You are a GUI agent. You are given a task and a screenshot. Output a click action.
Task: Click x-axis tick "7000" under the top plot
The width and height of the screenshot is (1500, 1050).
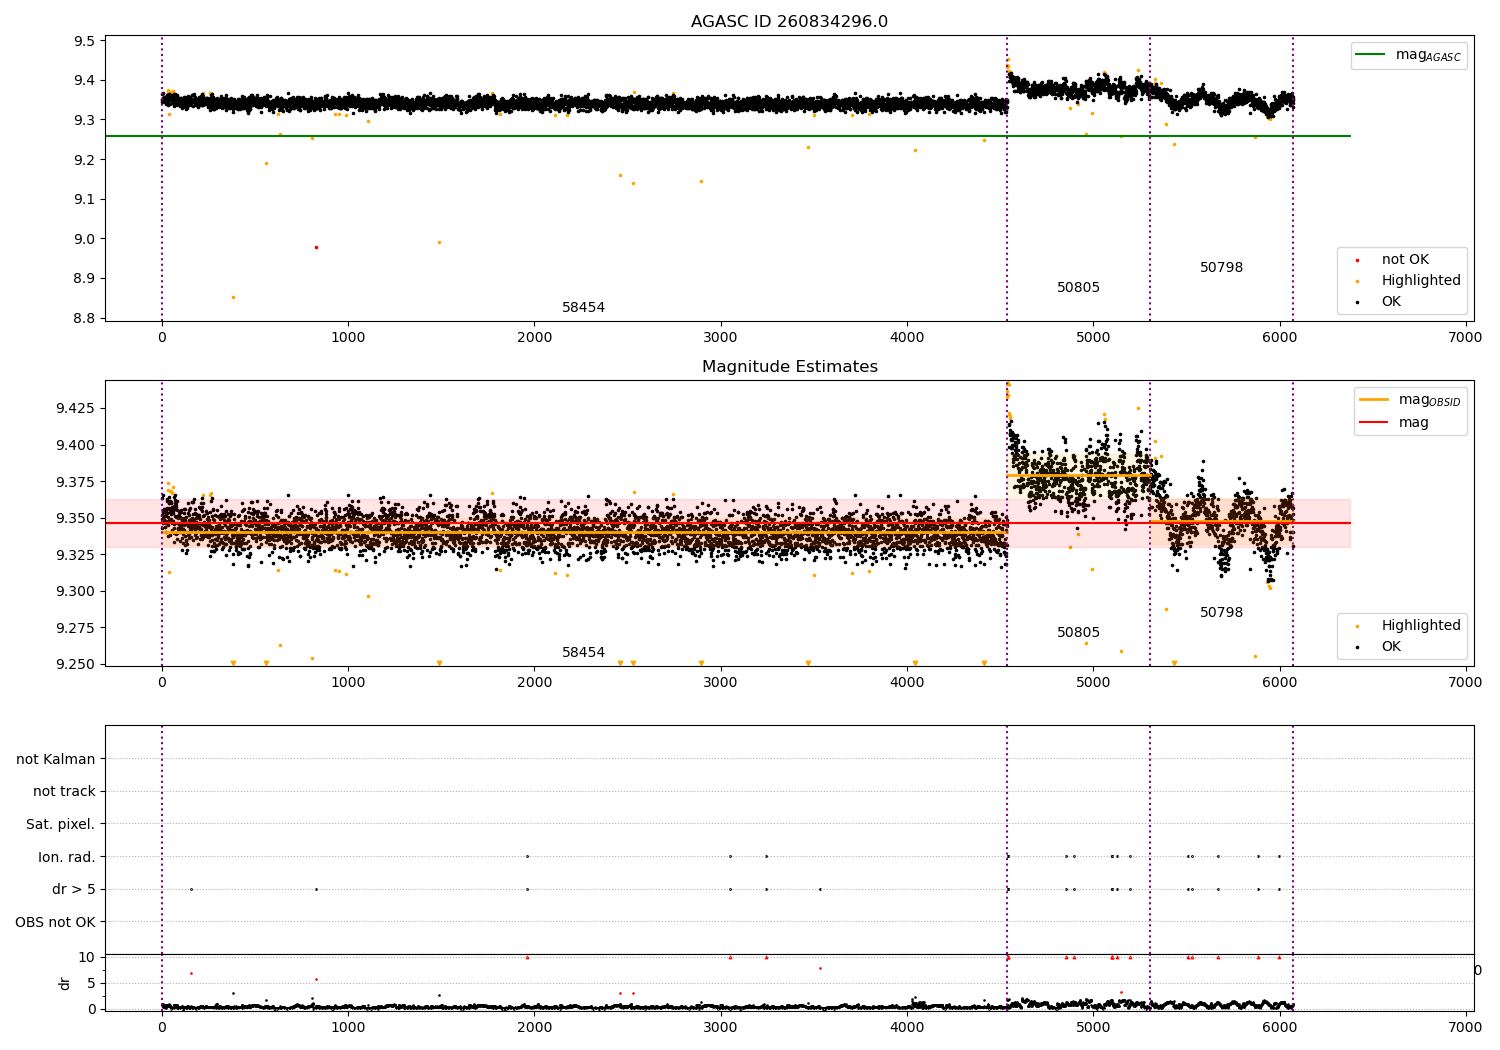1466,338
